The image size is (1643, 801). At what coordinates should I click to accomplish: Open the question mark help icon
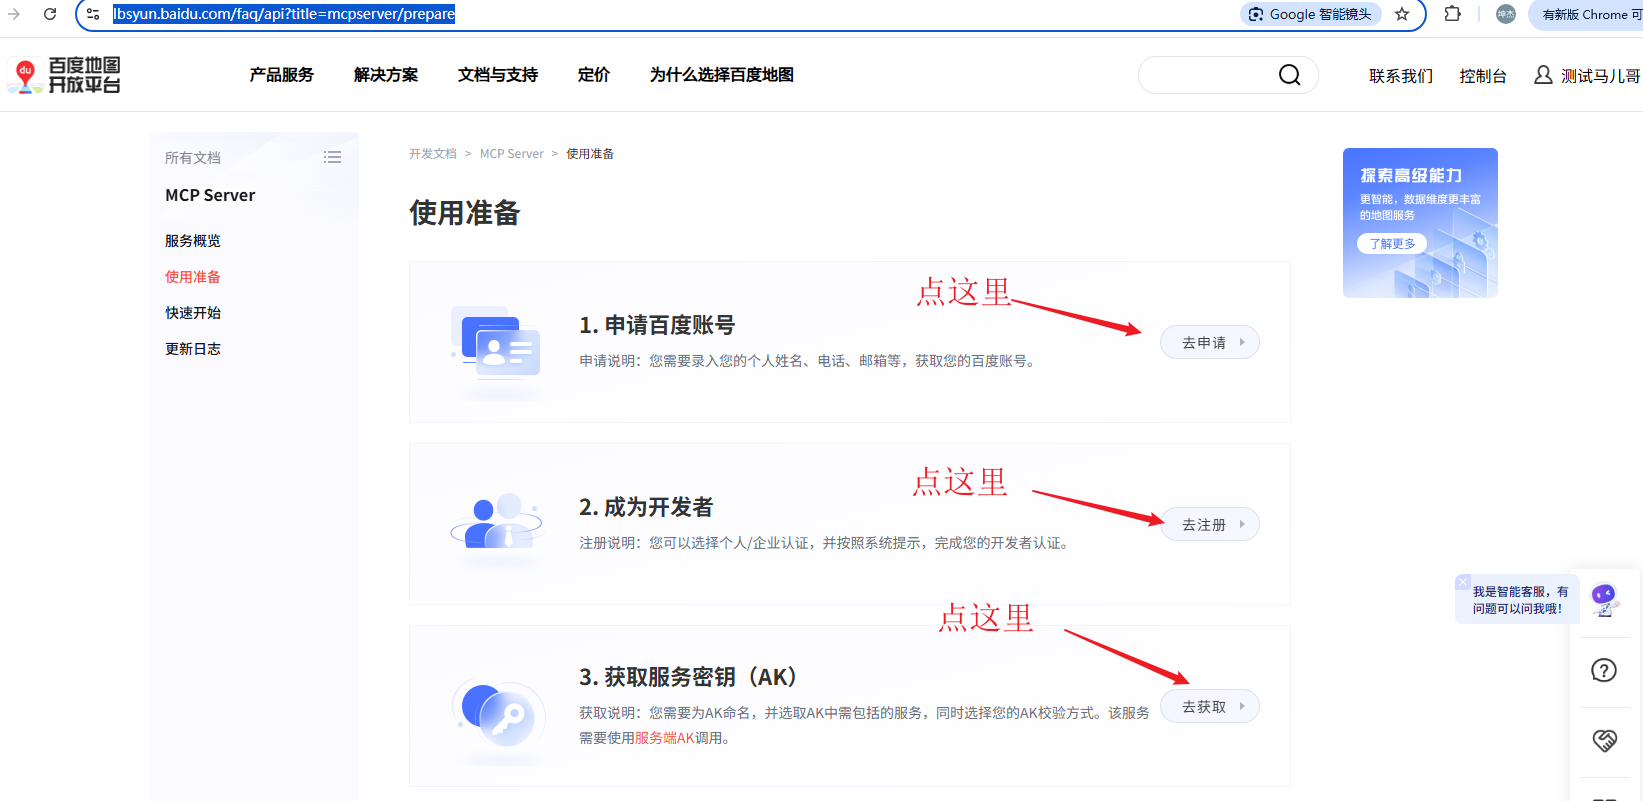1604,670
